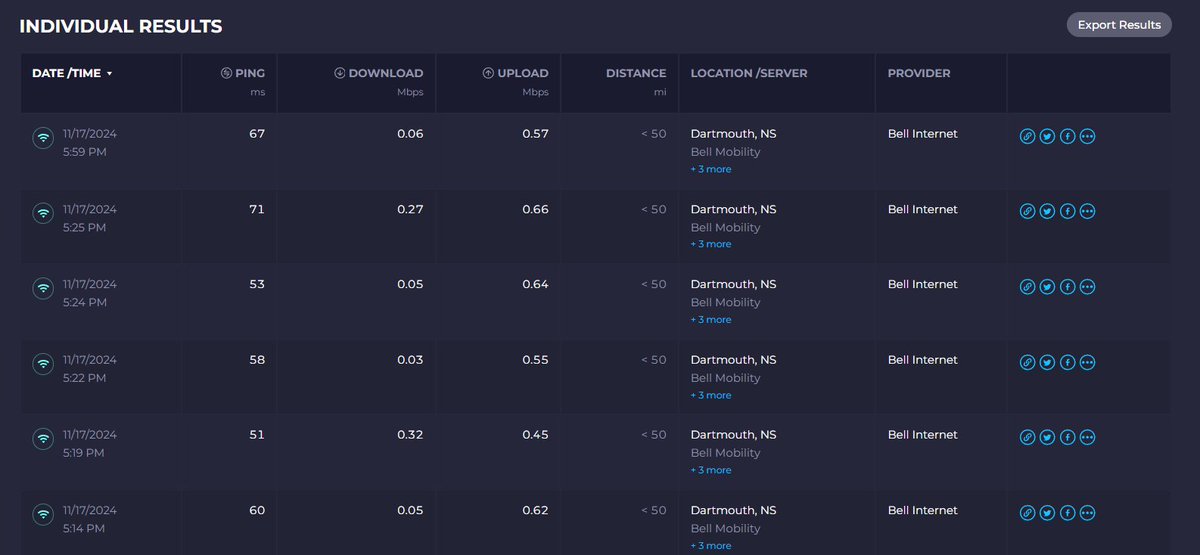This screenshot has width=1200, height=555.
Task: Sort by Location/Server column header
Action: pos(749,73)
